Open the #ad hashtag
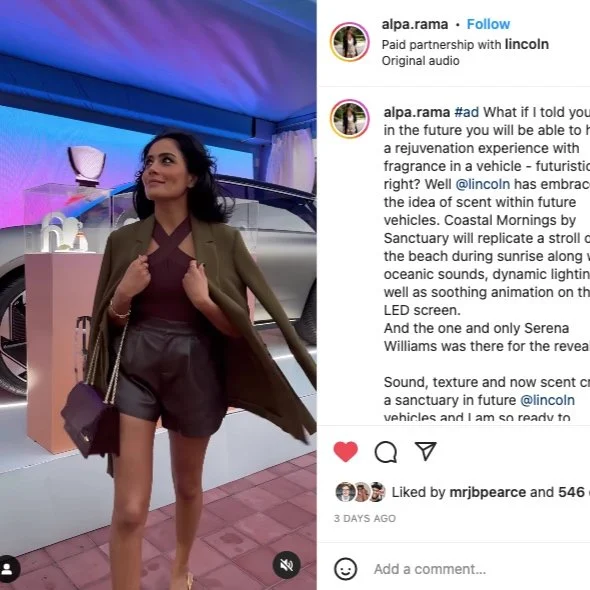The height and width of the screenshot is (590, 590). point(467,112)
